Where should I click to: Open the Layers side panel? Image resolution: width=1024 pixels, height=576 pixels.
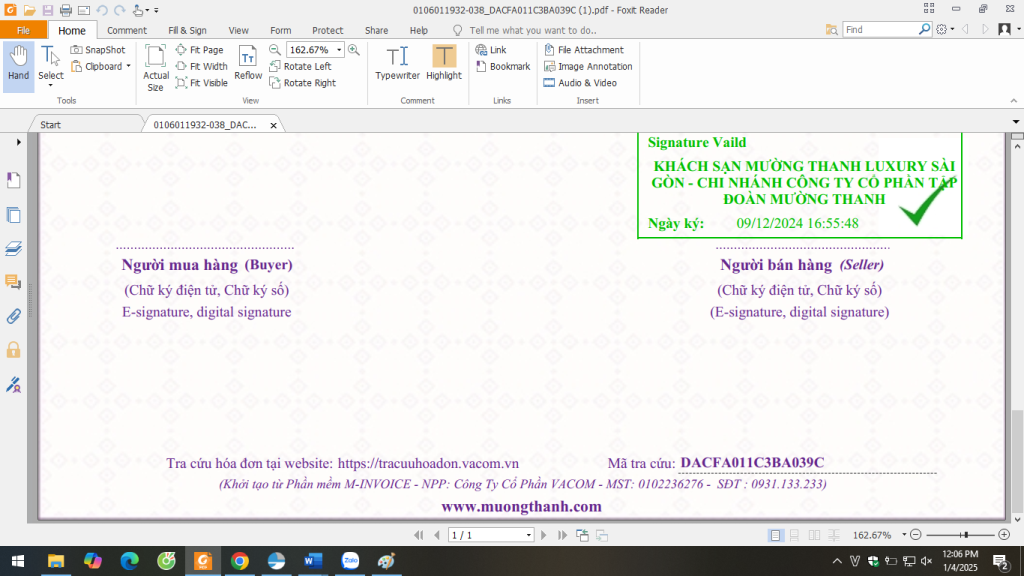tap(14, 248)
